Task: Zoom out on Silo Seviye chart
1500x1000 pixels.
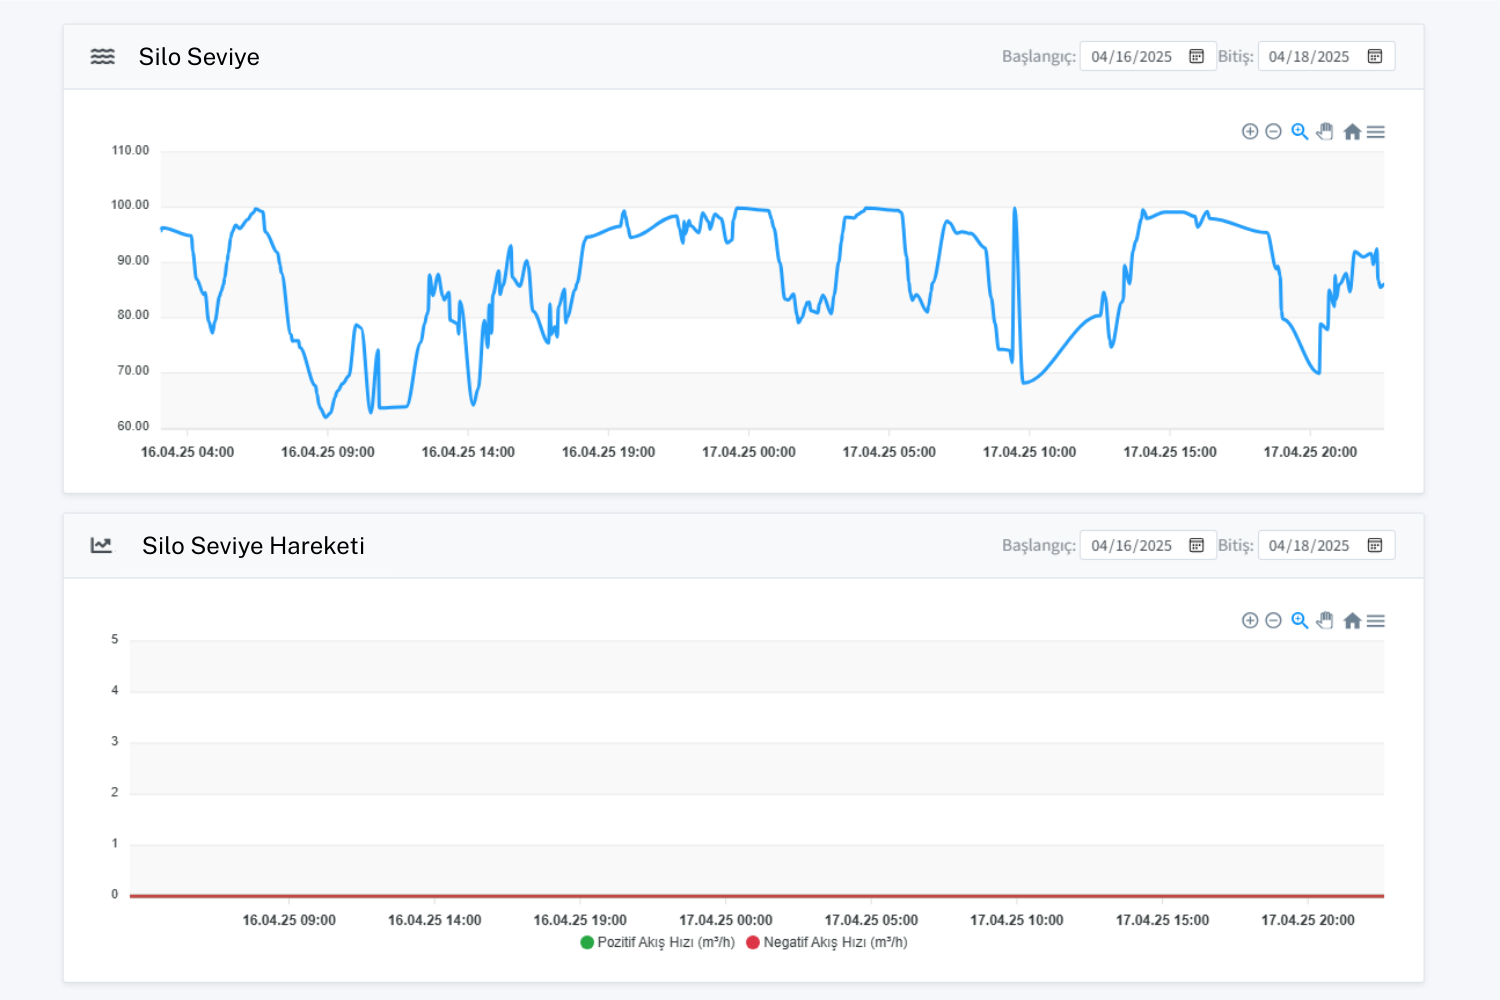Action: 1273,132
